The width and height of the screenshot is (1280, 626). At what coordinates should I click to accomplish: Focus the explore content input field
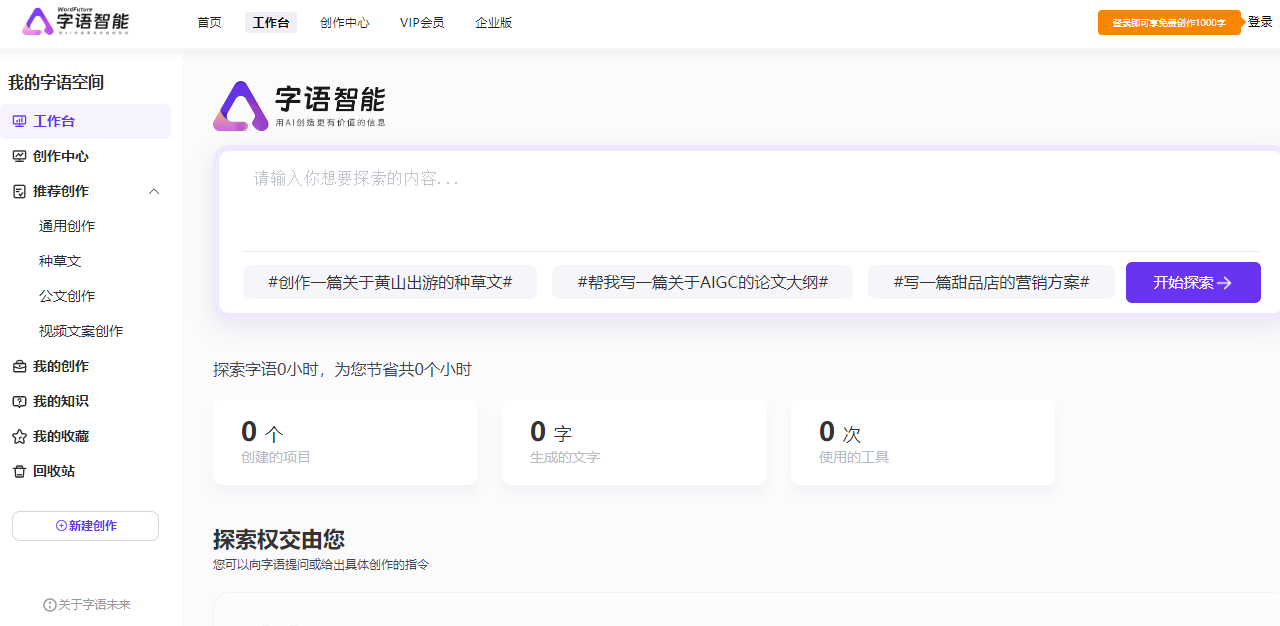(740, 200)
